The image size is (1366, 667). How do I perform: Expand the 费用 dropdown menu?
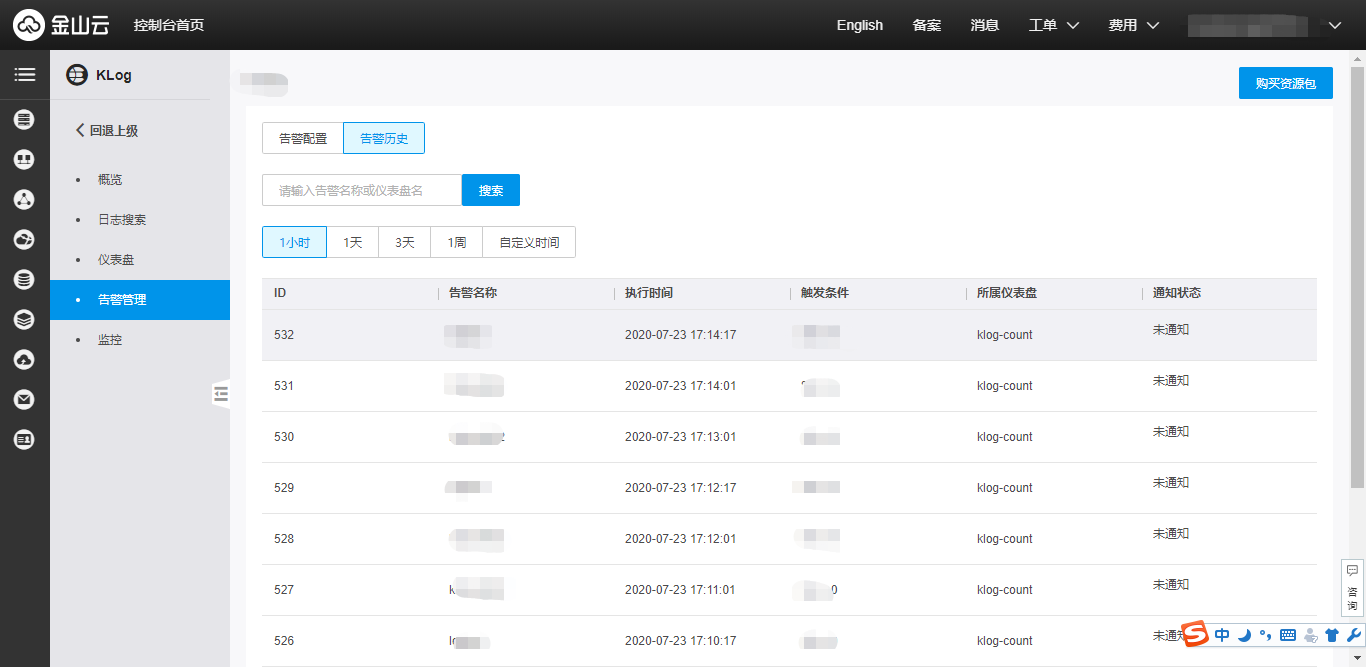point(1133,25)
